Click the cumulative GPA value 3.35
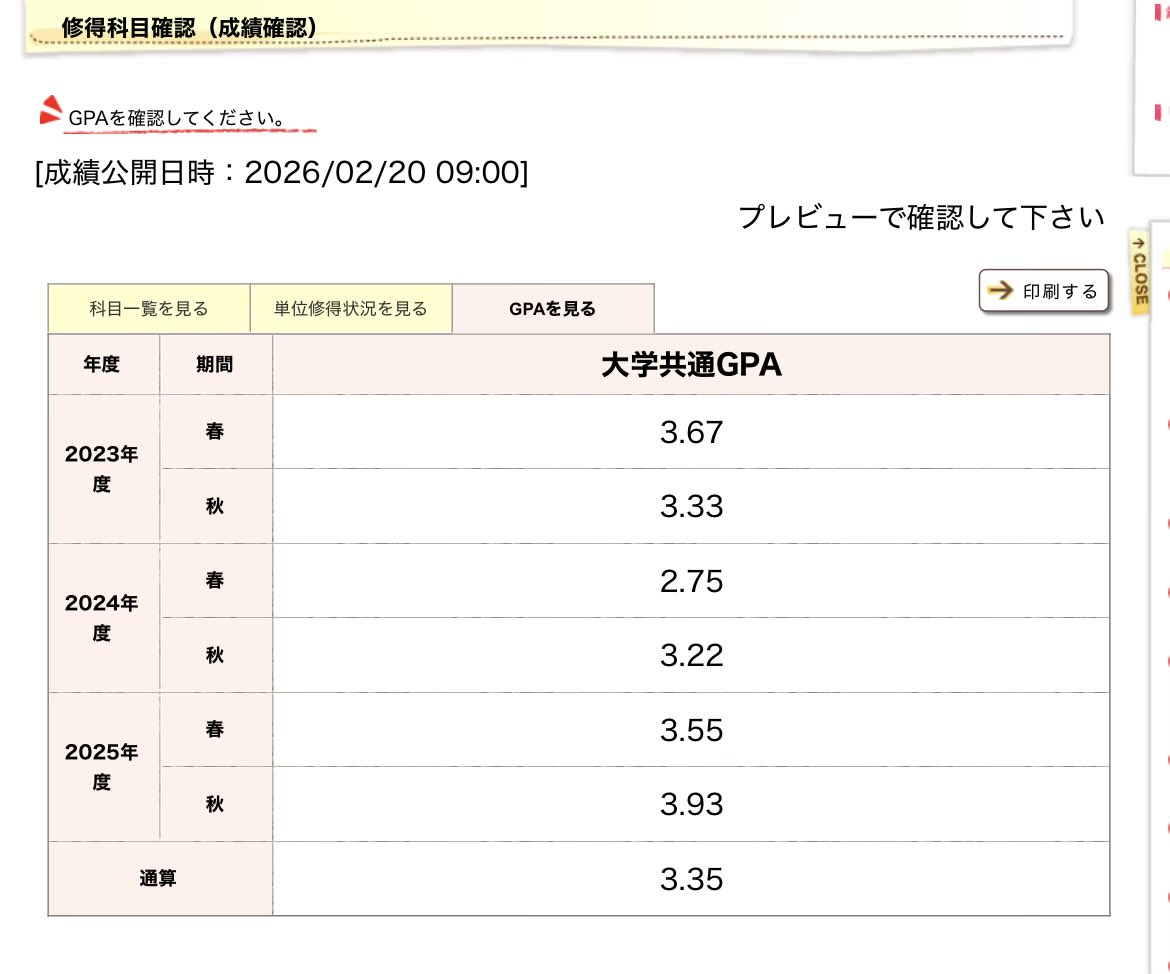Image resolution: width=1170 pixels, height=974 pixels. tap(691, 879)
